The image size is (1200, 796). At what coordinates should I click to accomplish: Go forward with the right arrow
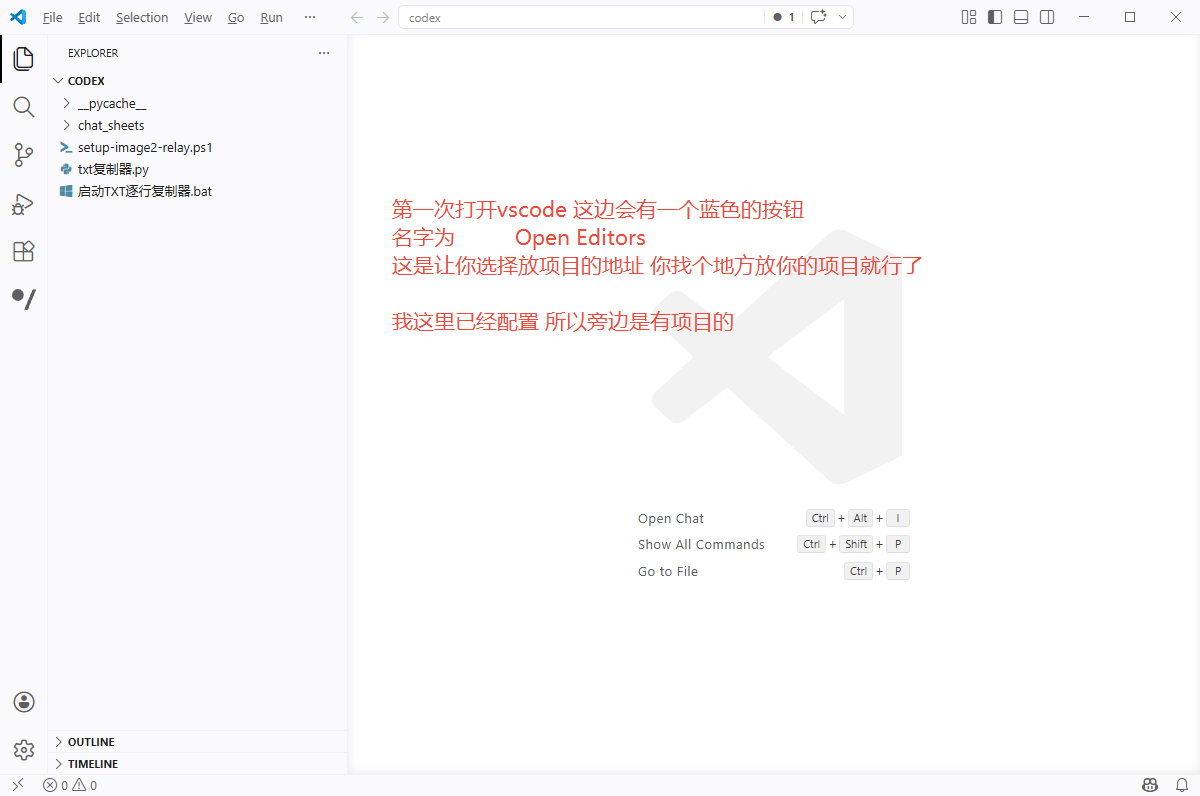click(383, 17)
